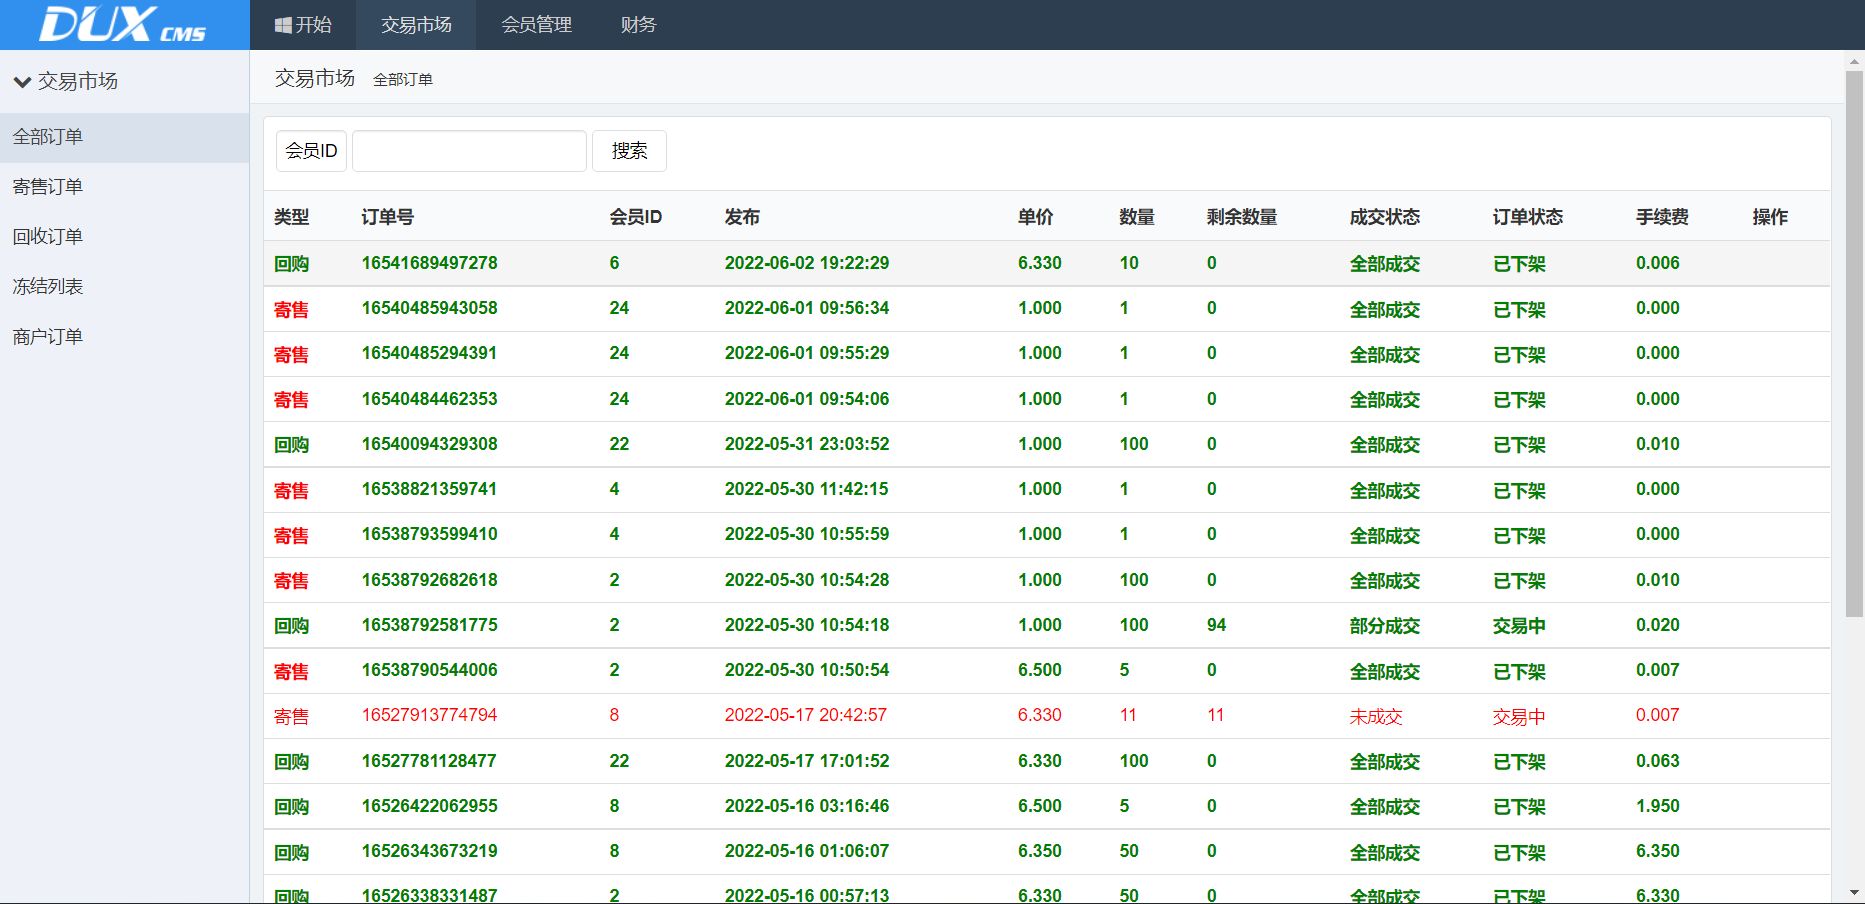The height and width of the screenshot is (904, 1865).
Task: Click date 2022-05-30 11:42:15
Action: 807,489
